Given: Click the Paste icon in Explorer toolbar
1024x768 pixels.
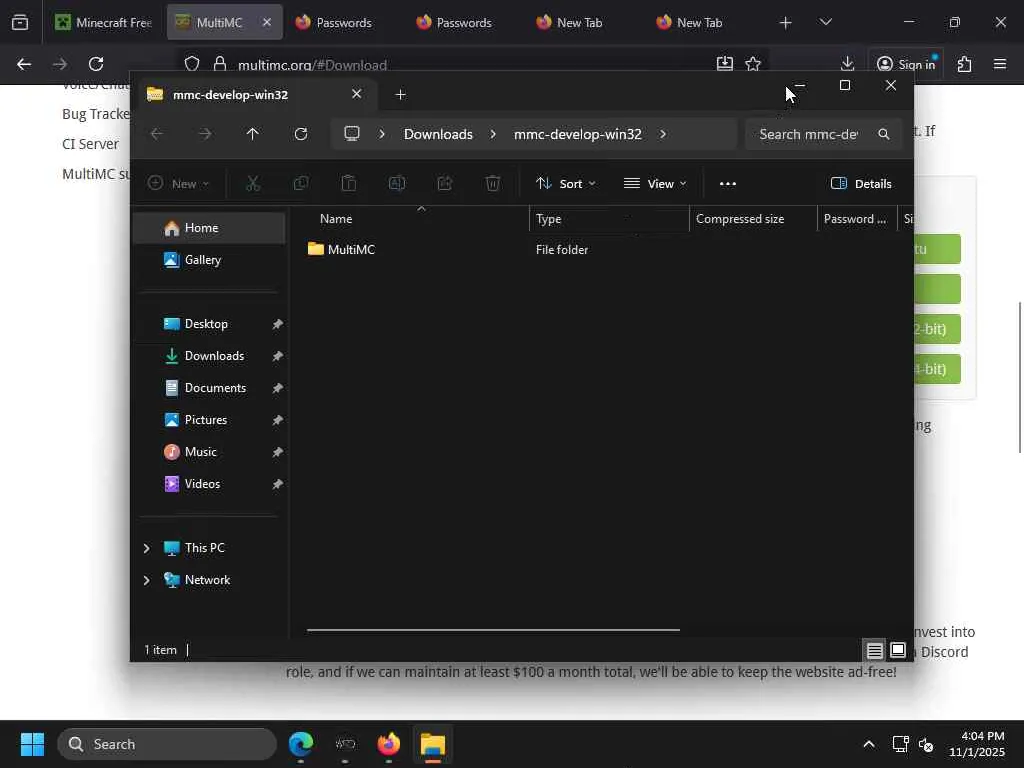Looking at the screenshot, I should pos(349,184).
